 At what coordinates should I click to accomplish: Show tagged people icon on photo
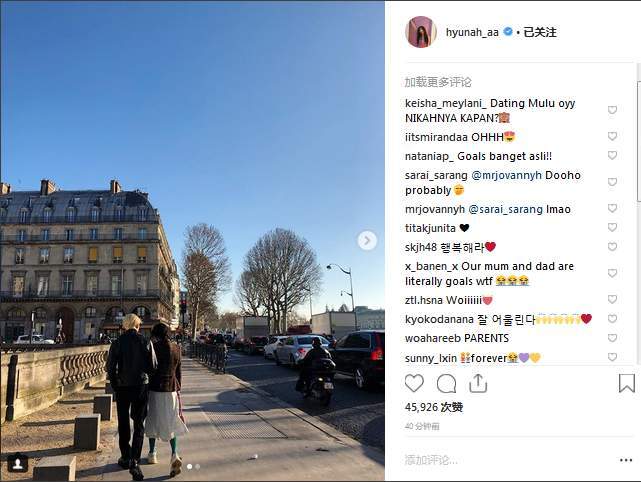18,463
